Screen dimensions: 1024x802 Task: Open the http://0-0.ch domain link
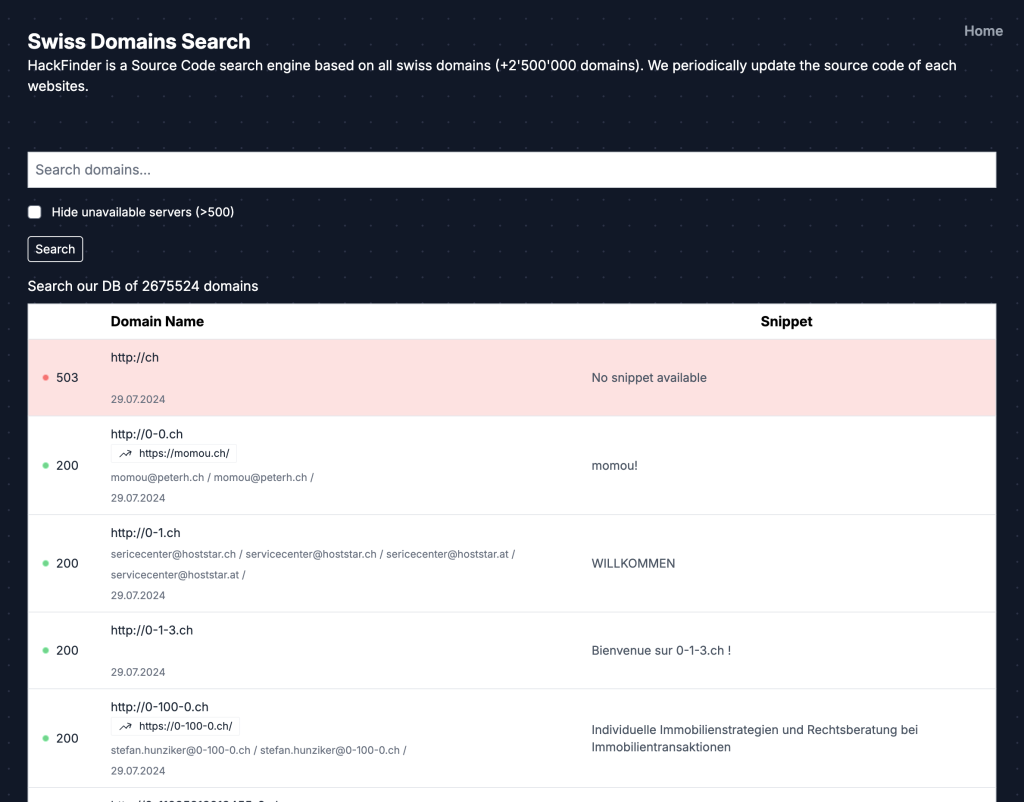(x=147, y=434)
